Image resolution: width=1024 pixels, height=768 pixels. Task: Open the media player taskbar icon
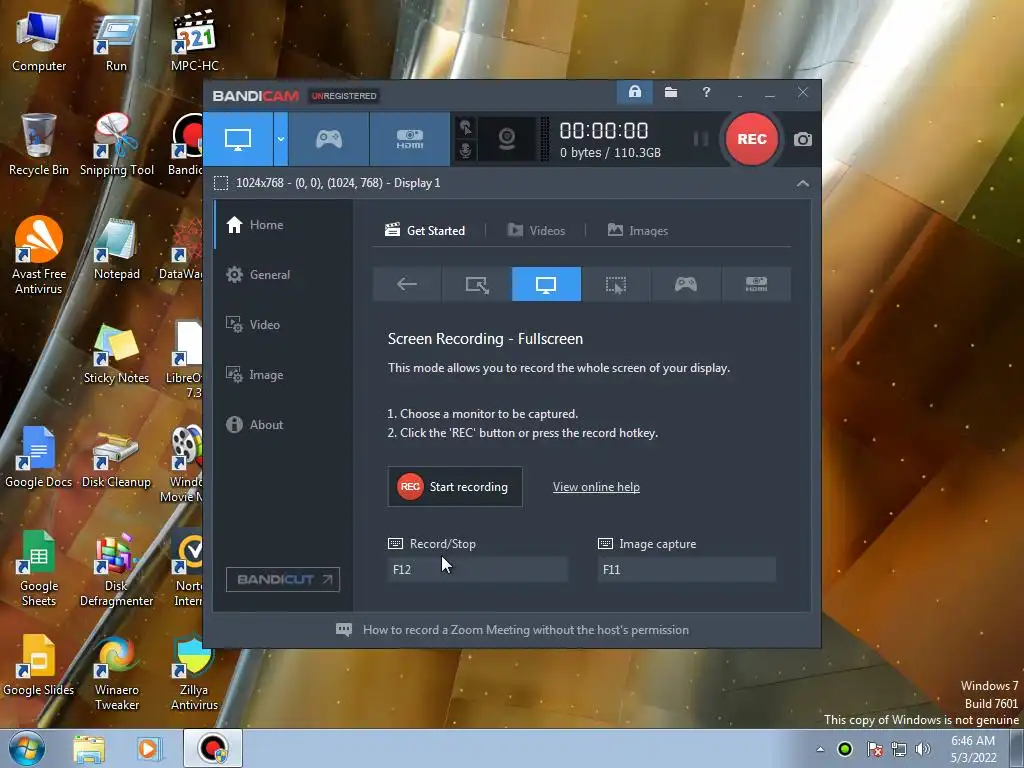coord(148,749)
